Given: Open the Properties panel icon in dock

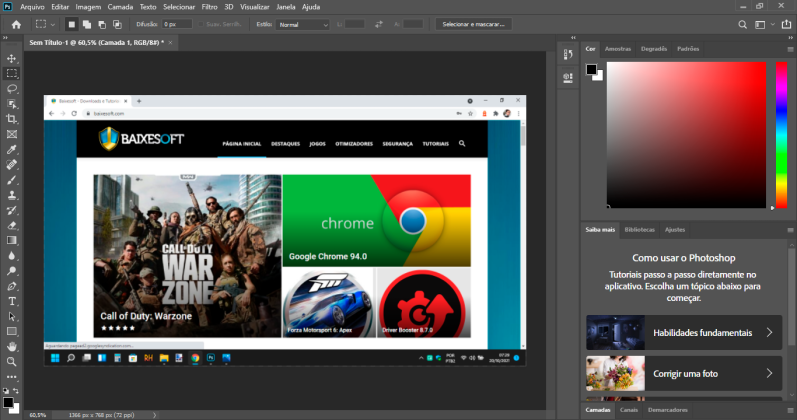Looking at the screenshot, I should pos(568,77).
